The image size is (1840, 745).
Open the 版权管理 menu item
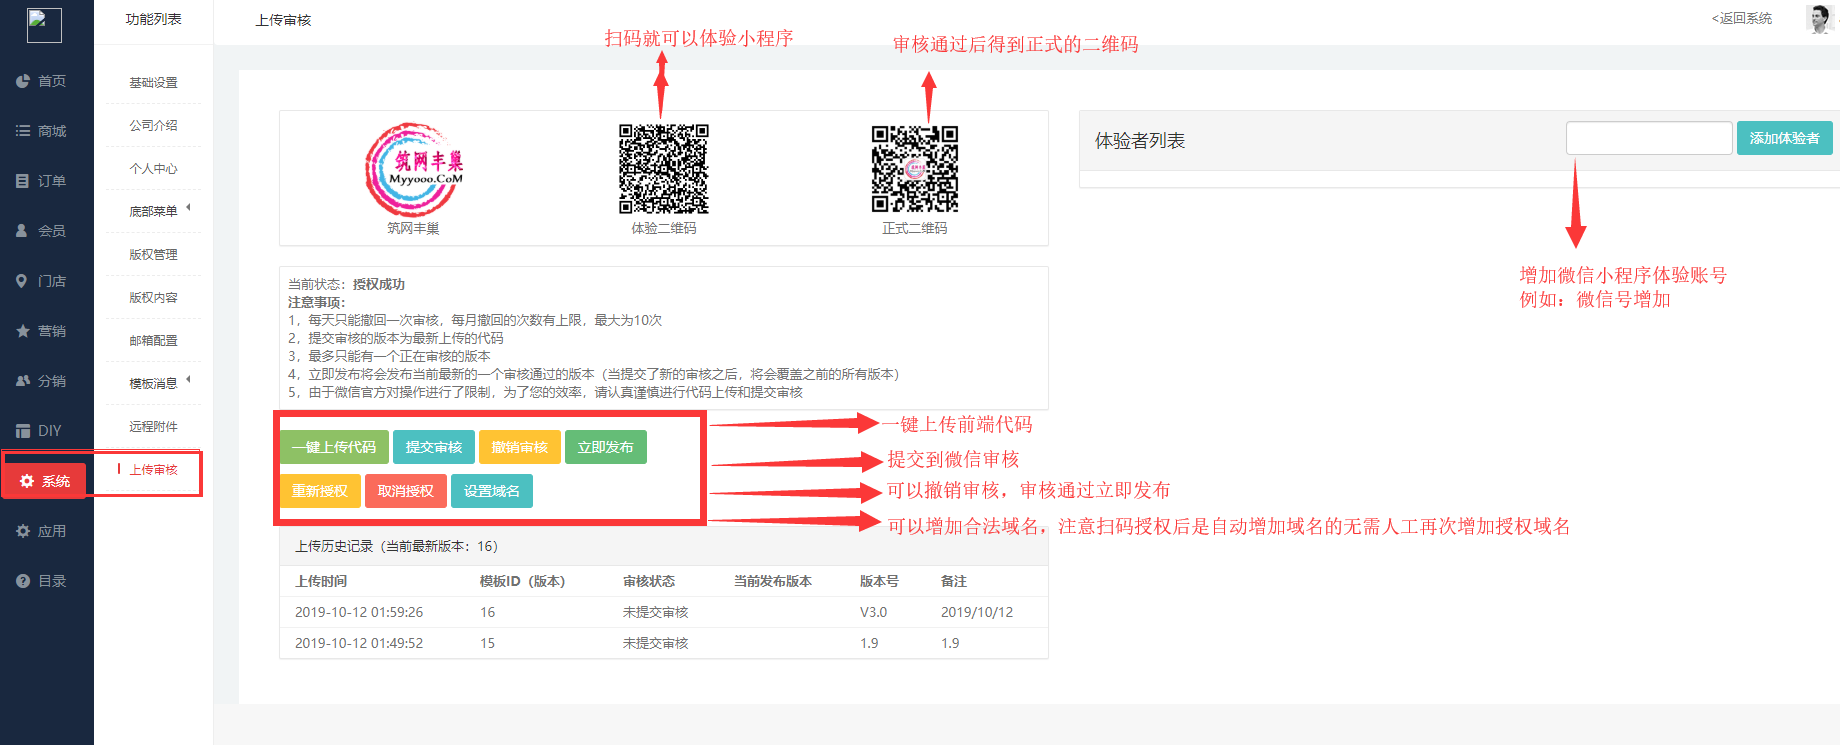click(x=153, y=255)
